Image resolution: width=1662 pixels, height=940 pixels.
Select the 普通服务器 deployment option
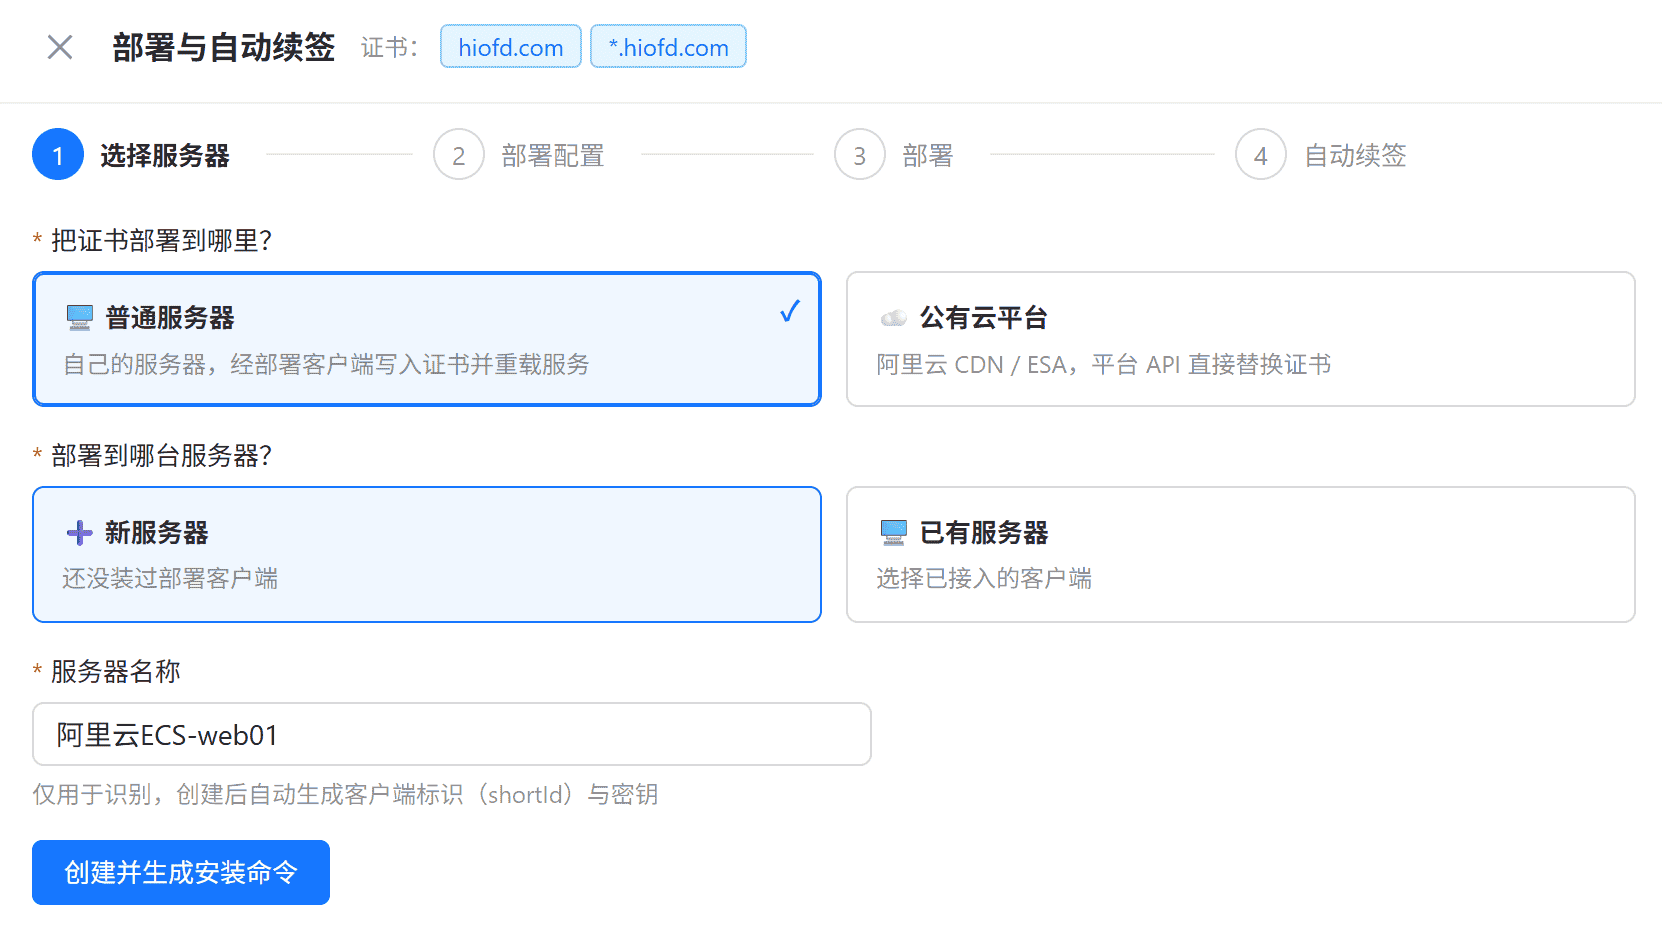427,339
